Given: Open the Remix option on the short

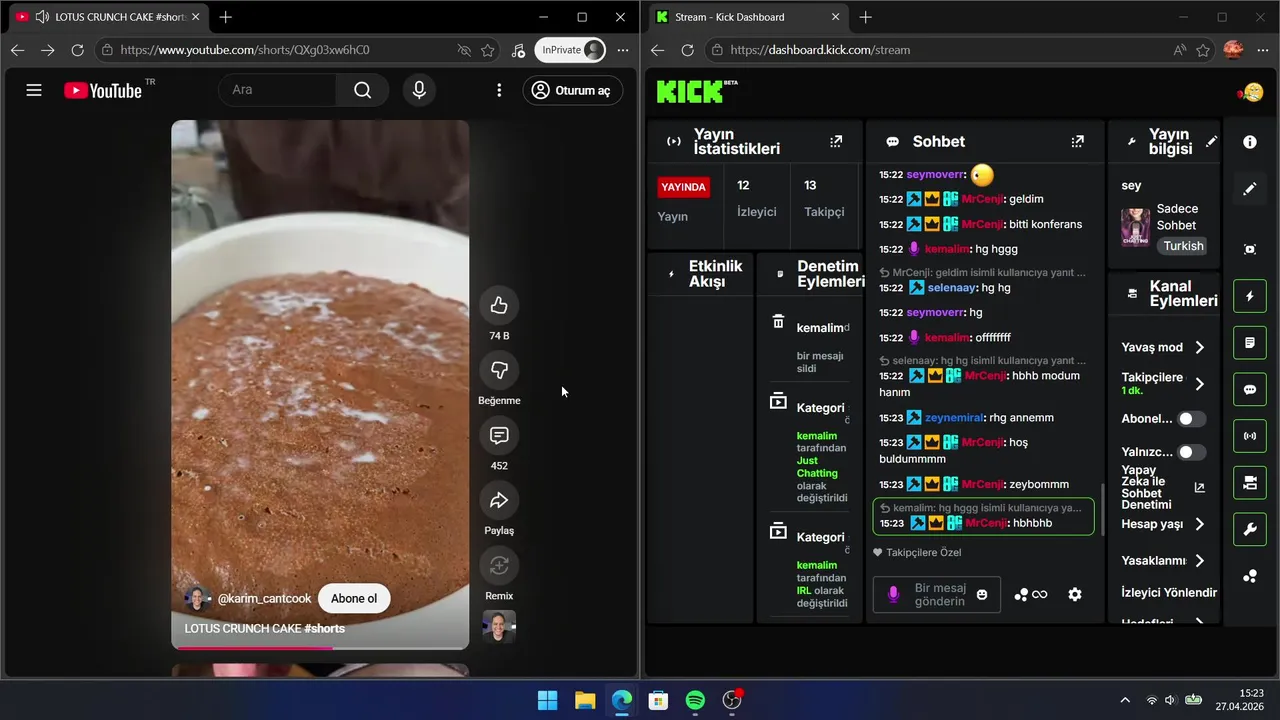Looking at the screenshot, I should (x=499, y=566).
